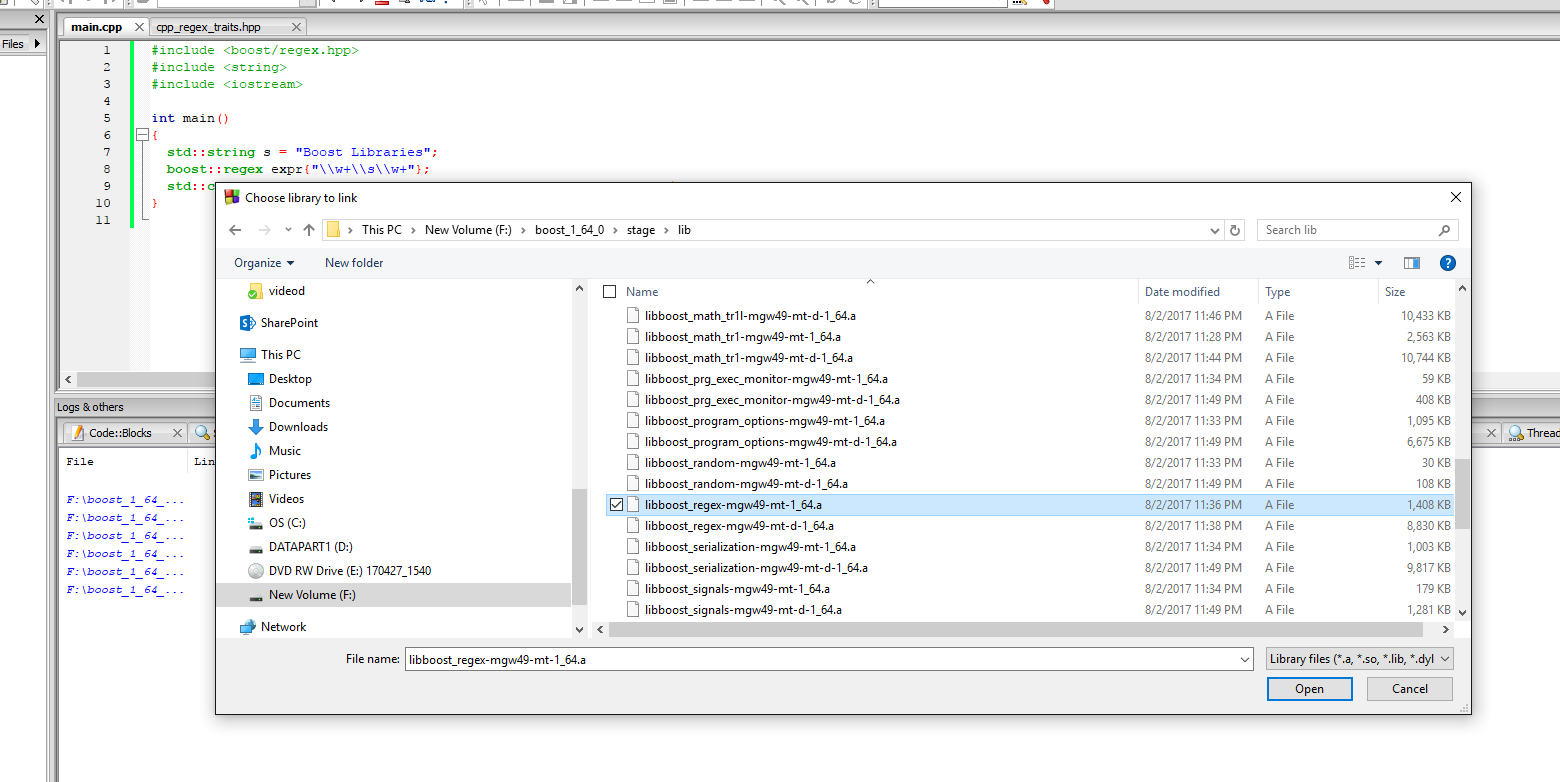
Task: Expand the address bar history dropdown
Action: click(1215, 230)
